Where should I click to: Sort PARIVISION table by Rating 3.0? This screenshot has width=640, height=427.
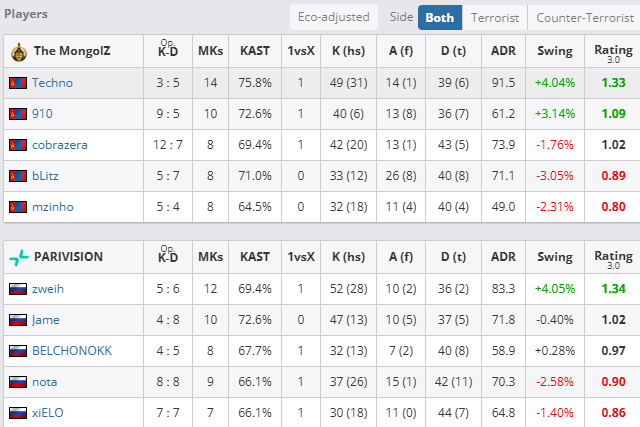(x=607, y=257)
